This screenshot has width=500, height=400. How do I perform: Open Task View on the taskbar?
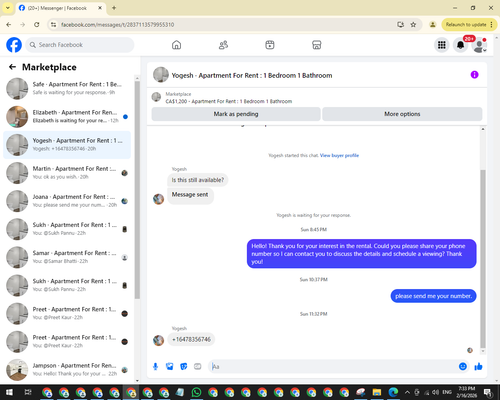[28, 392]
